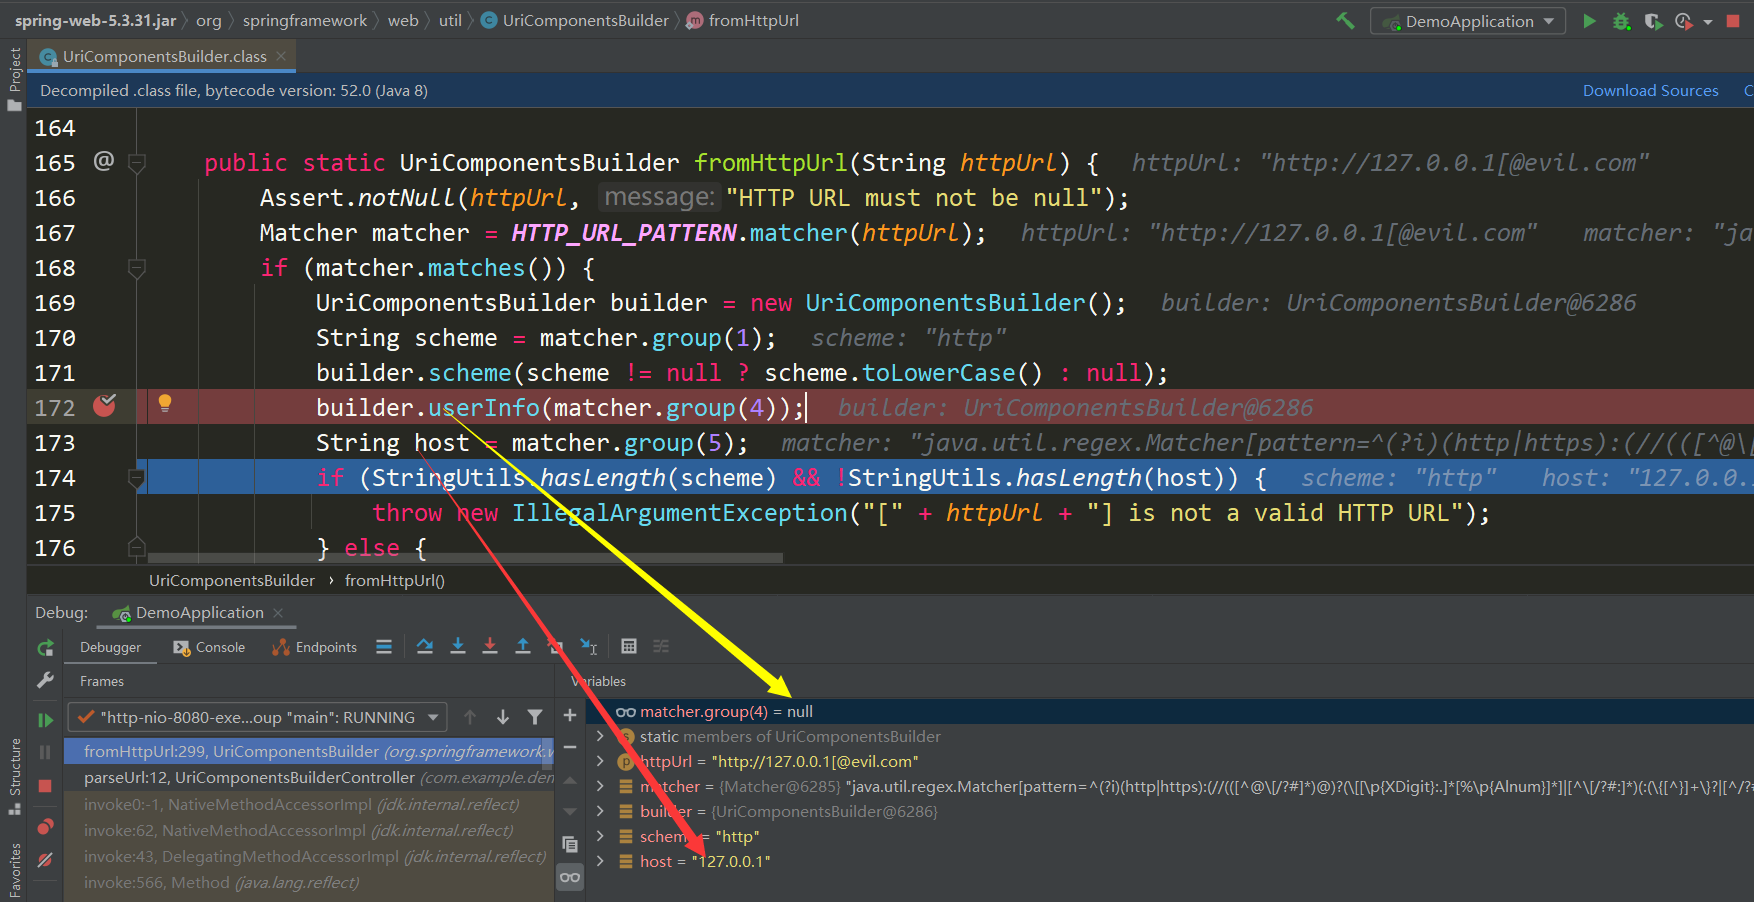The height and width of the screenshot is (902, 1754).
Task: Toggle Mute Breakpoints in the debugger sidebar
Action: point(45,859)
